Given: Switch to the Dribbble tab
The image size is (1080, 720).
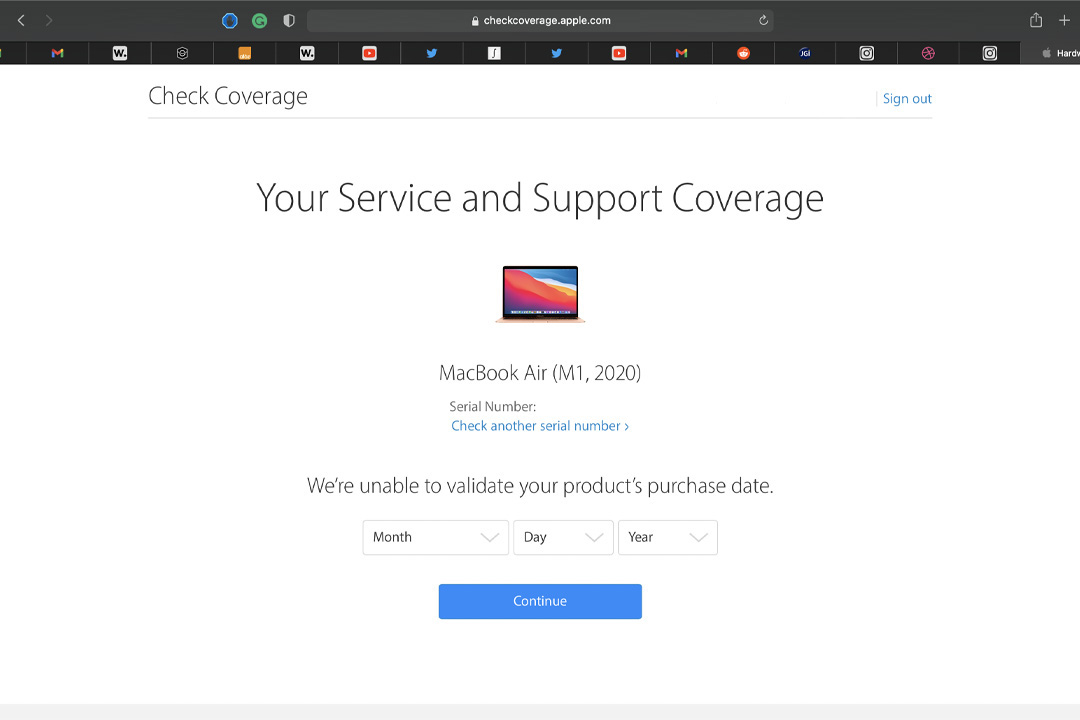Looking at the screenshot, I should (928, 53).
